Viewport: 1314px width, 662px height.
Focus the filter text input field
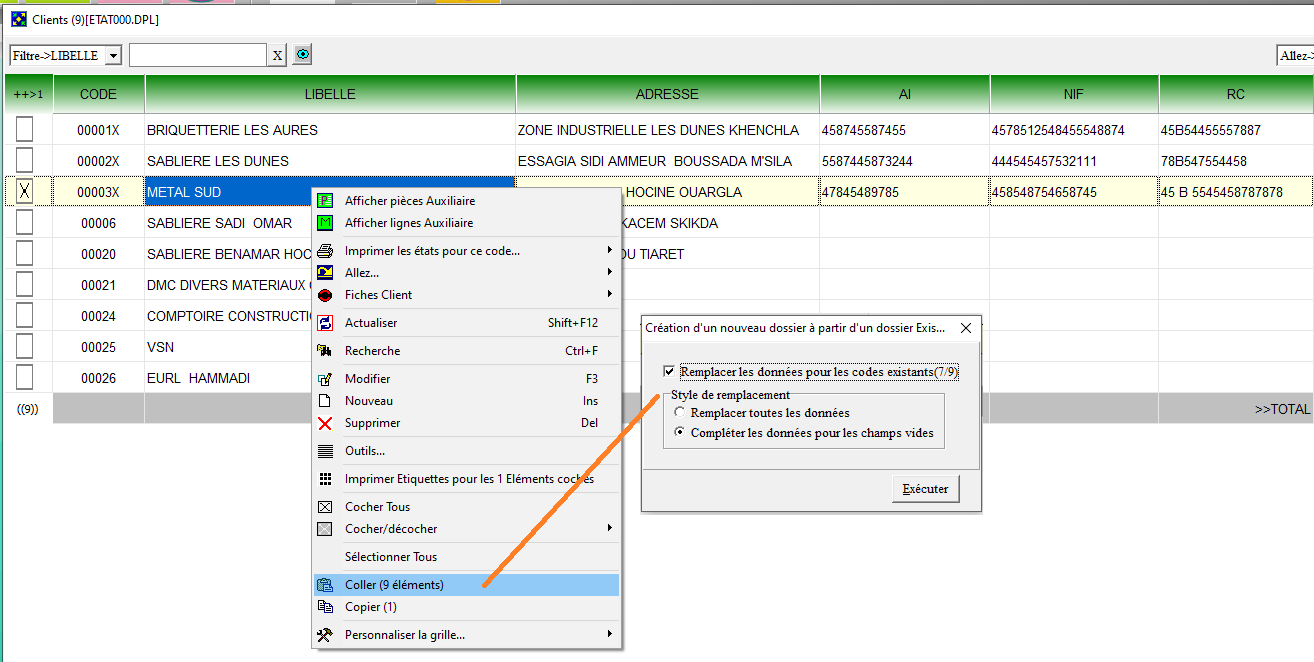click(198, 55)
